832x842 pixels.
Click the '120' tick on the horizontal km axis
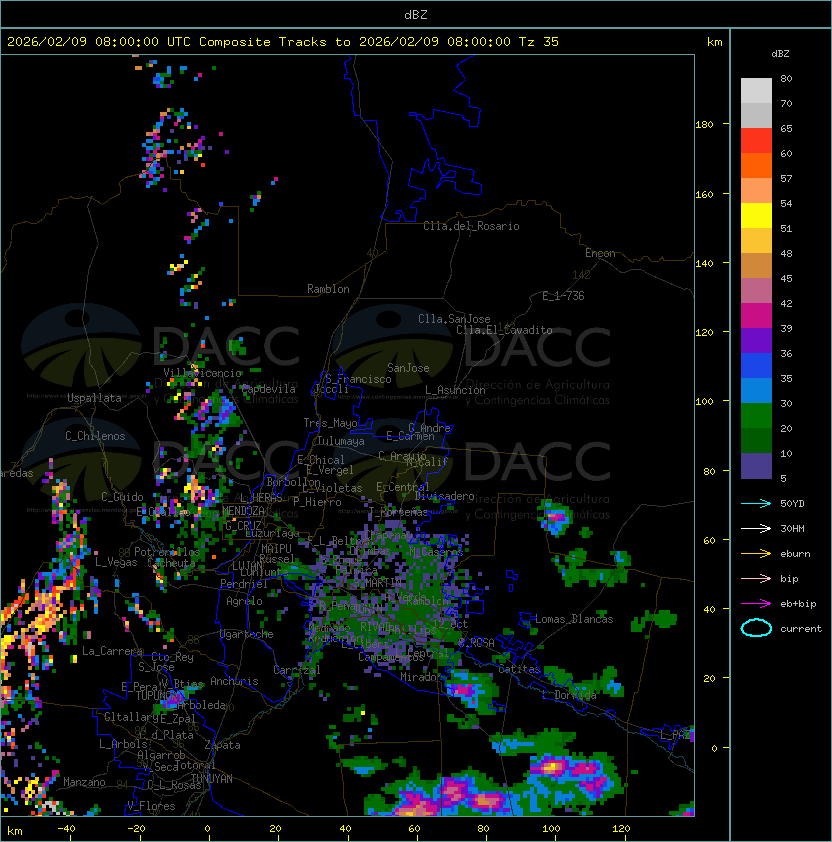621,829
